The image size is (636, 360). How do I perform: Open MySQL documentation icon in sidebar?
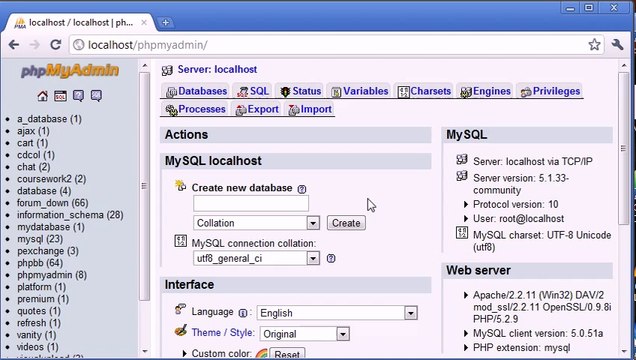click(x=96, y=96)
